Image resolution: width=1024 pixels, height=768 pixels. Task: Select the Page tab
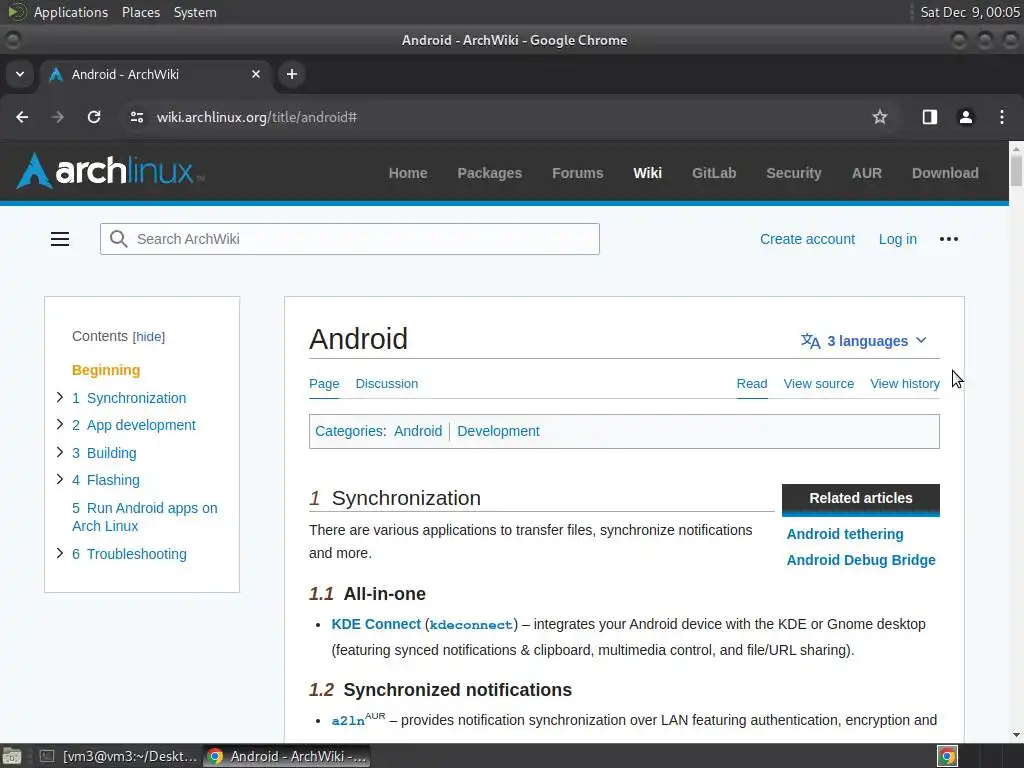(x=324, y=384)
